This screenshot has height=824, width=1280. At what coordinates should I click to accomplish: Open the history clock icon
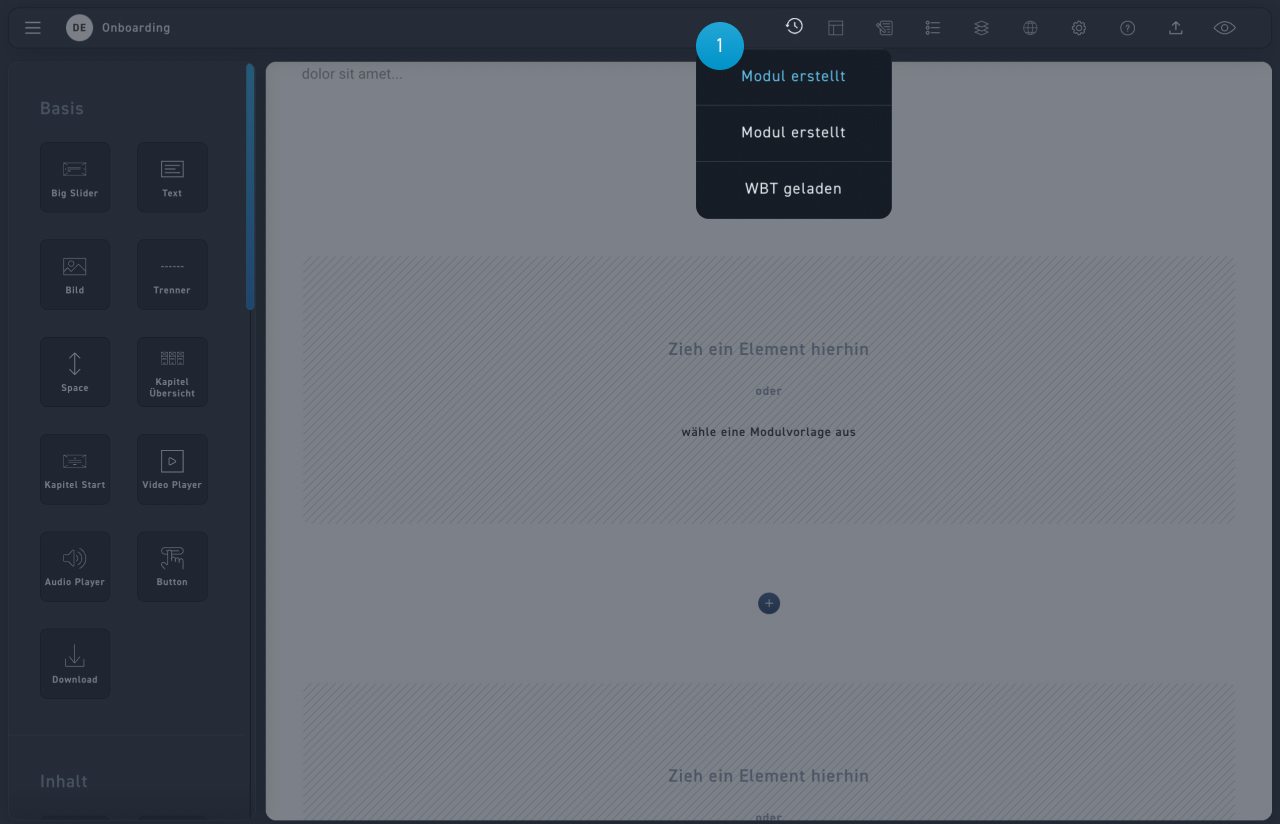point(794,27)
